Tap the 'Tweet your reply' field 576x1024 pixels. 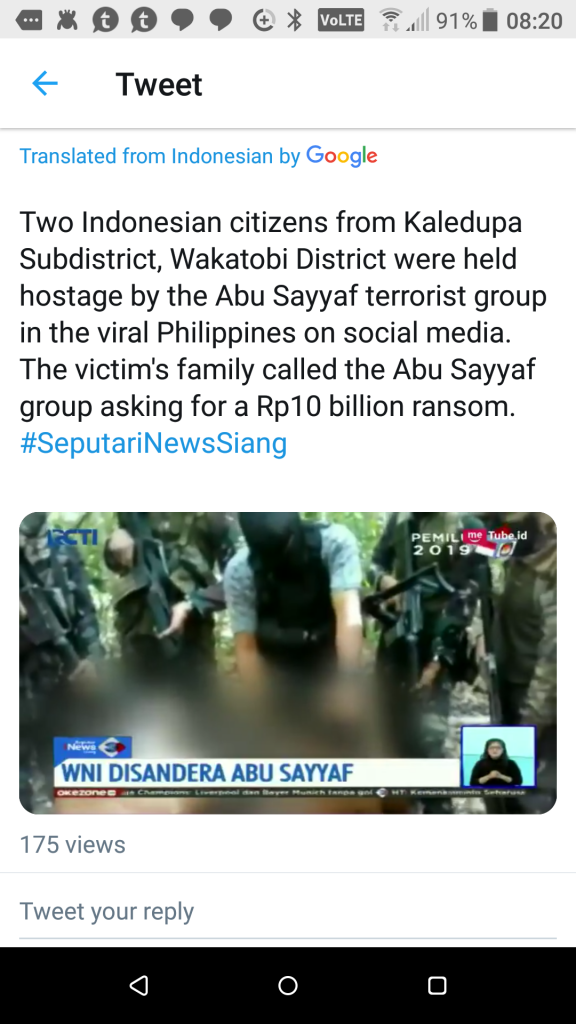(288, 911)
